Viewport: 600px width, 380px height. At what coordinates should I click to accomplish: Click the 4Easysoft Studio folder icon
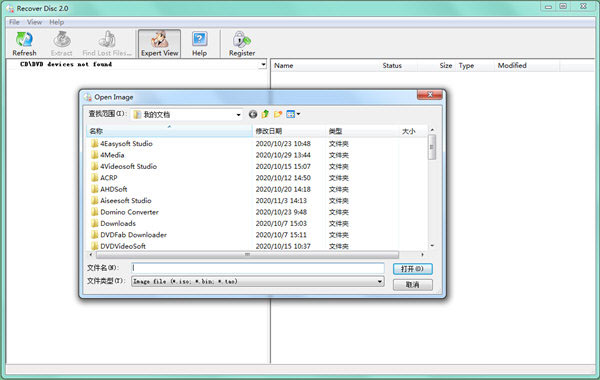95,144
